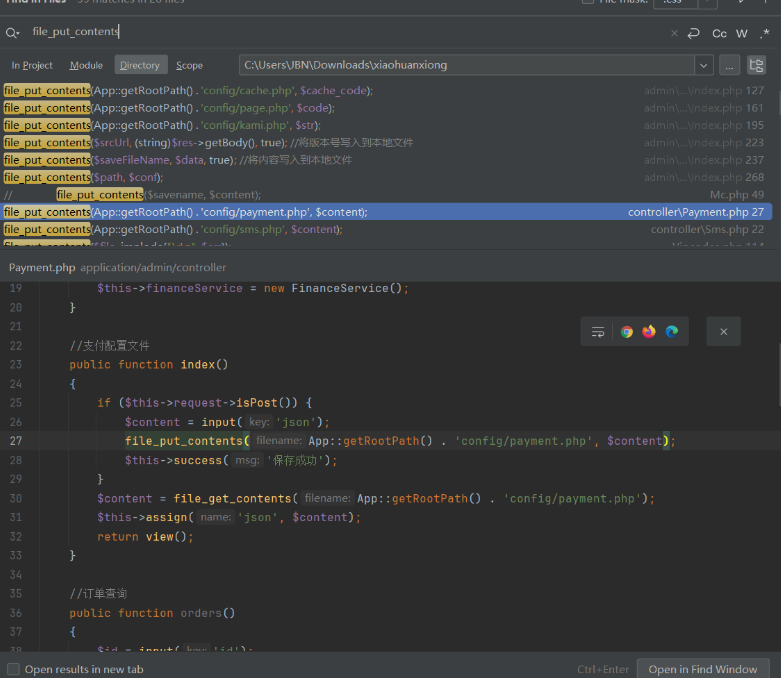Click the file mask dropdown field

pyautogui.click(x=686, y=2)
